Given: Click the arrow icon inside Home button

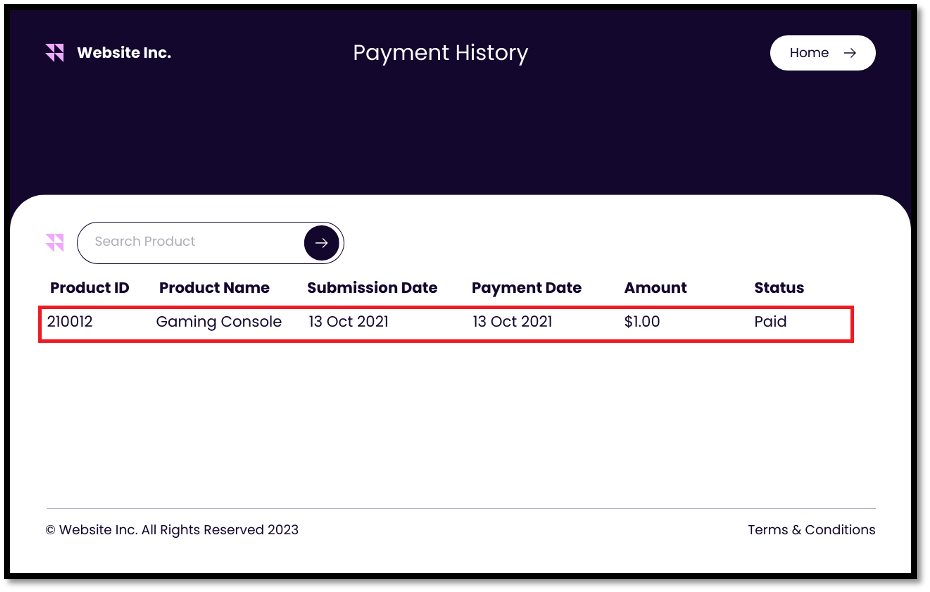Looking at the screenshot, I should point(850,53).
